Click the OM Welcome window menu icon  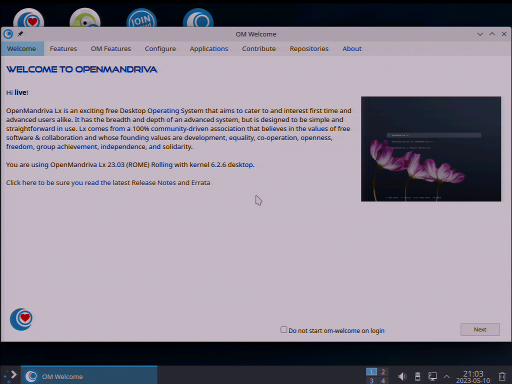(x=8, y=34)
